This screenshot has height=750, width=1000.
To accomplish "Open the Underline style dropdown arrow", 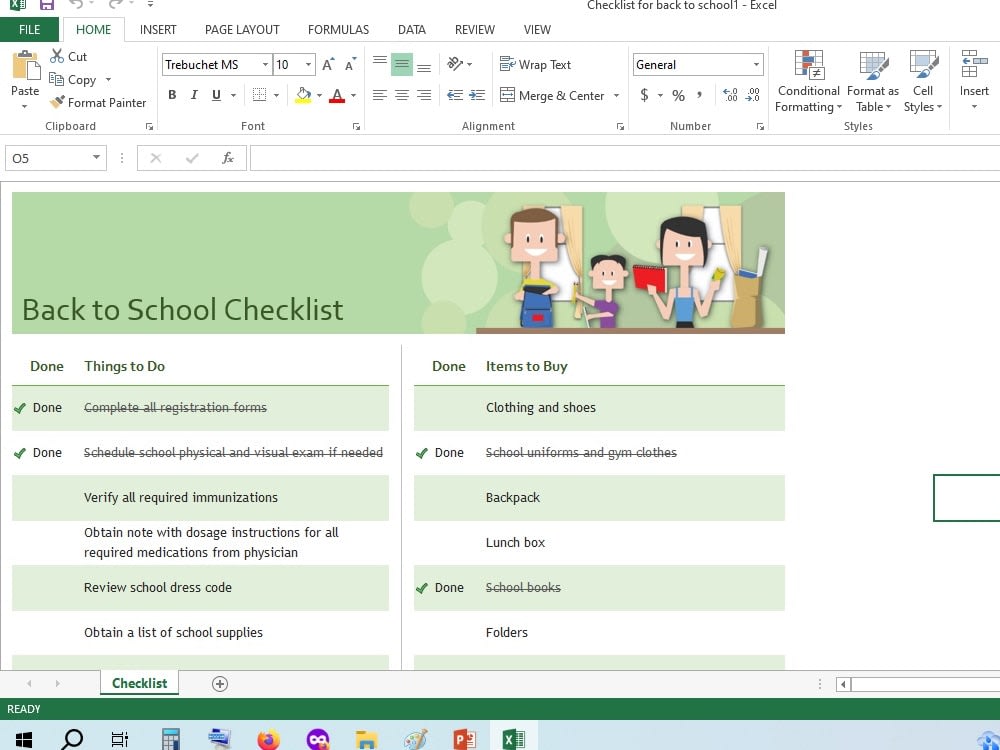I will click(x=233, y=96).
